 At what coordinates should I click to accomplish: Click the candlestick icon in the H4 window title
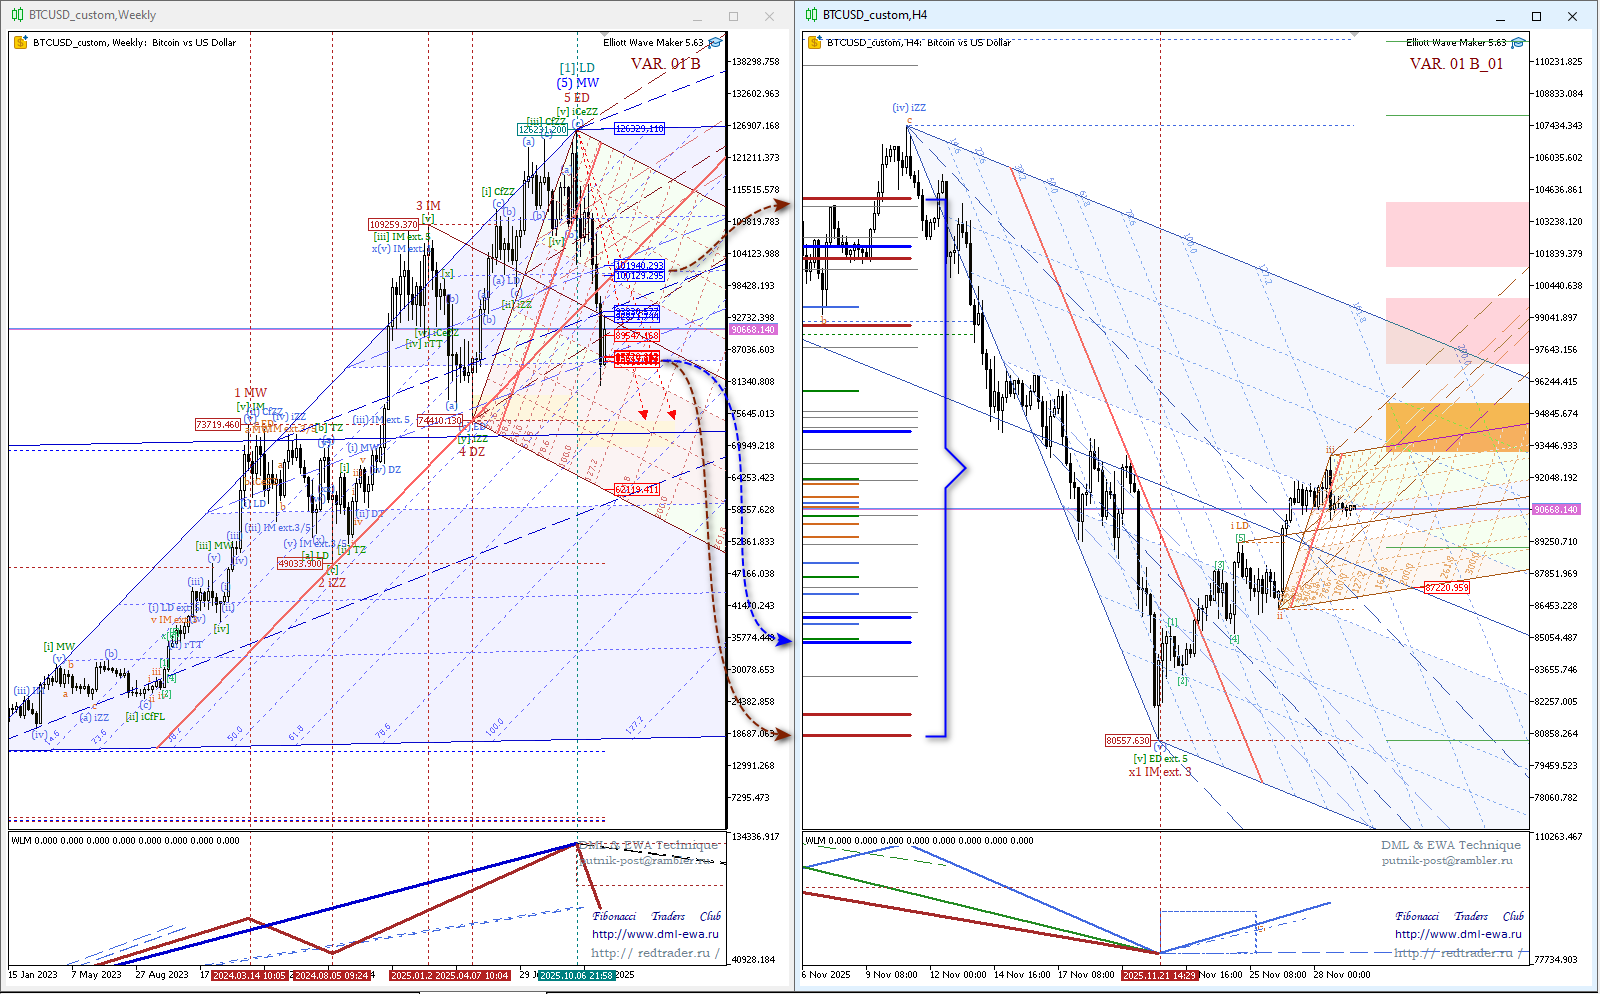(811, 15)
